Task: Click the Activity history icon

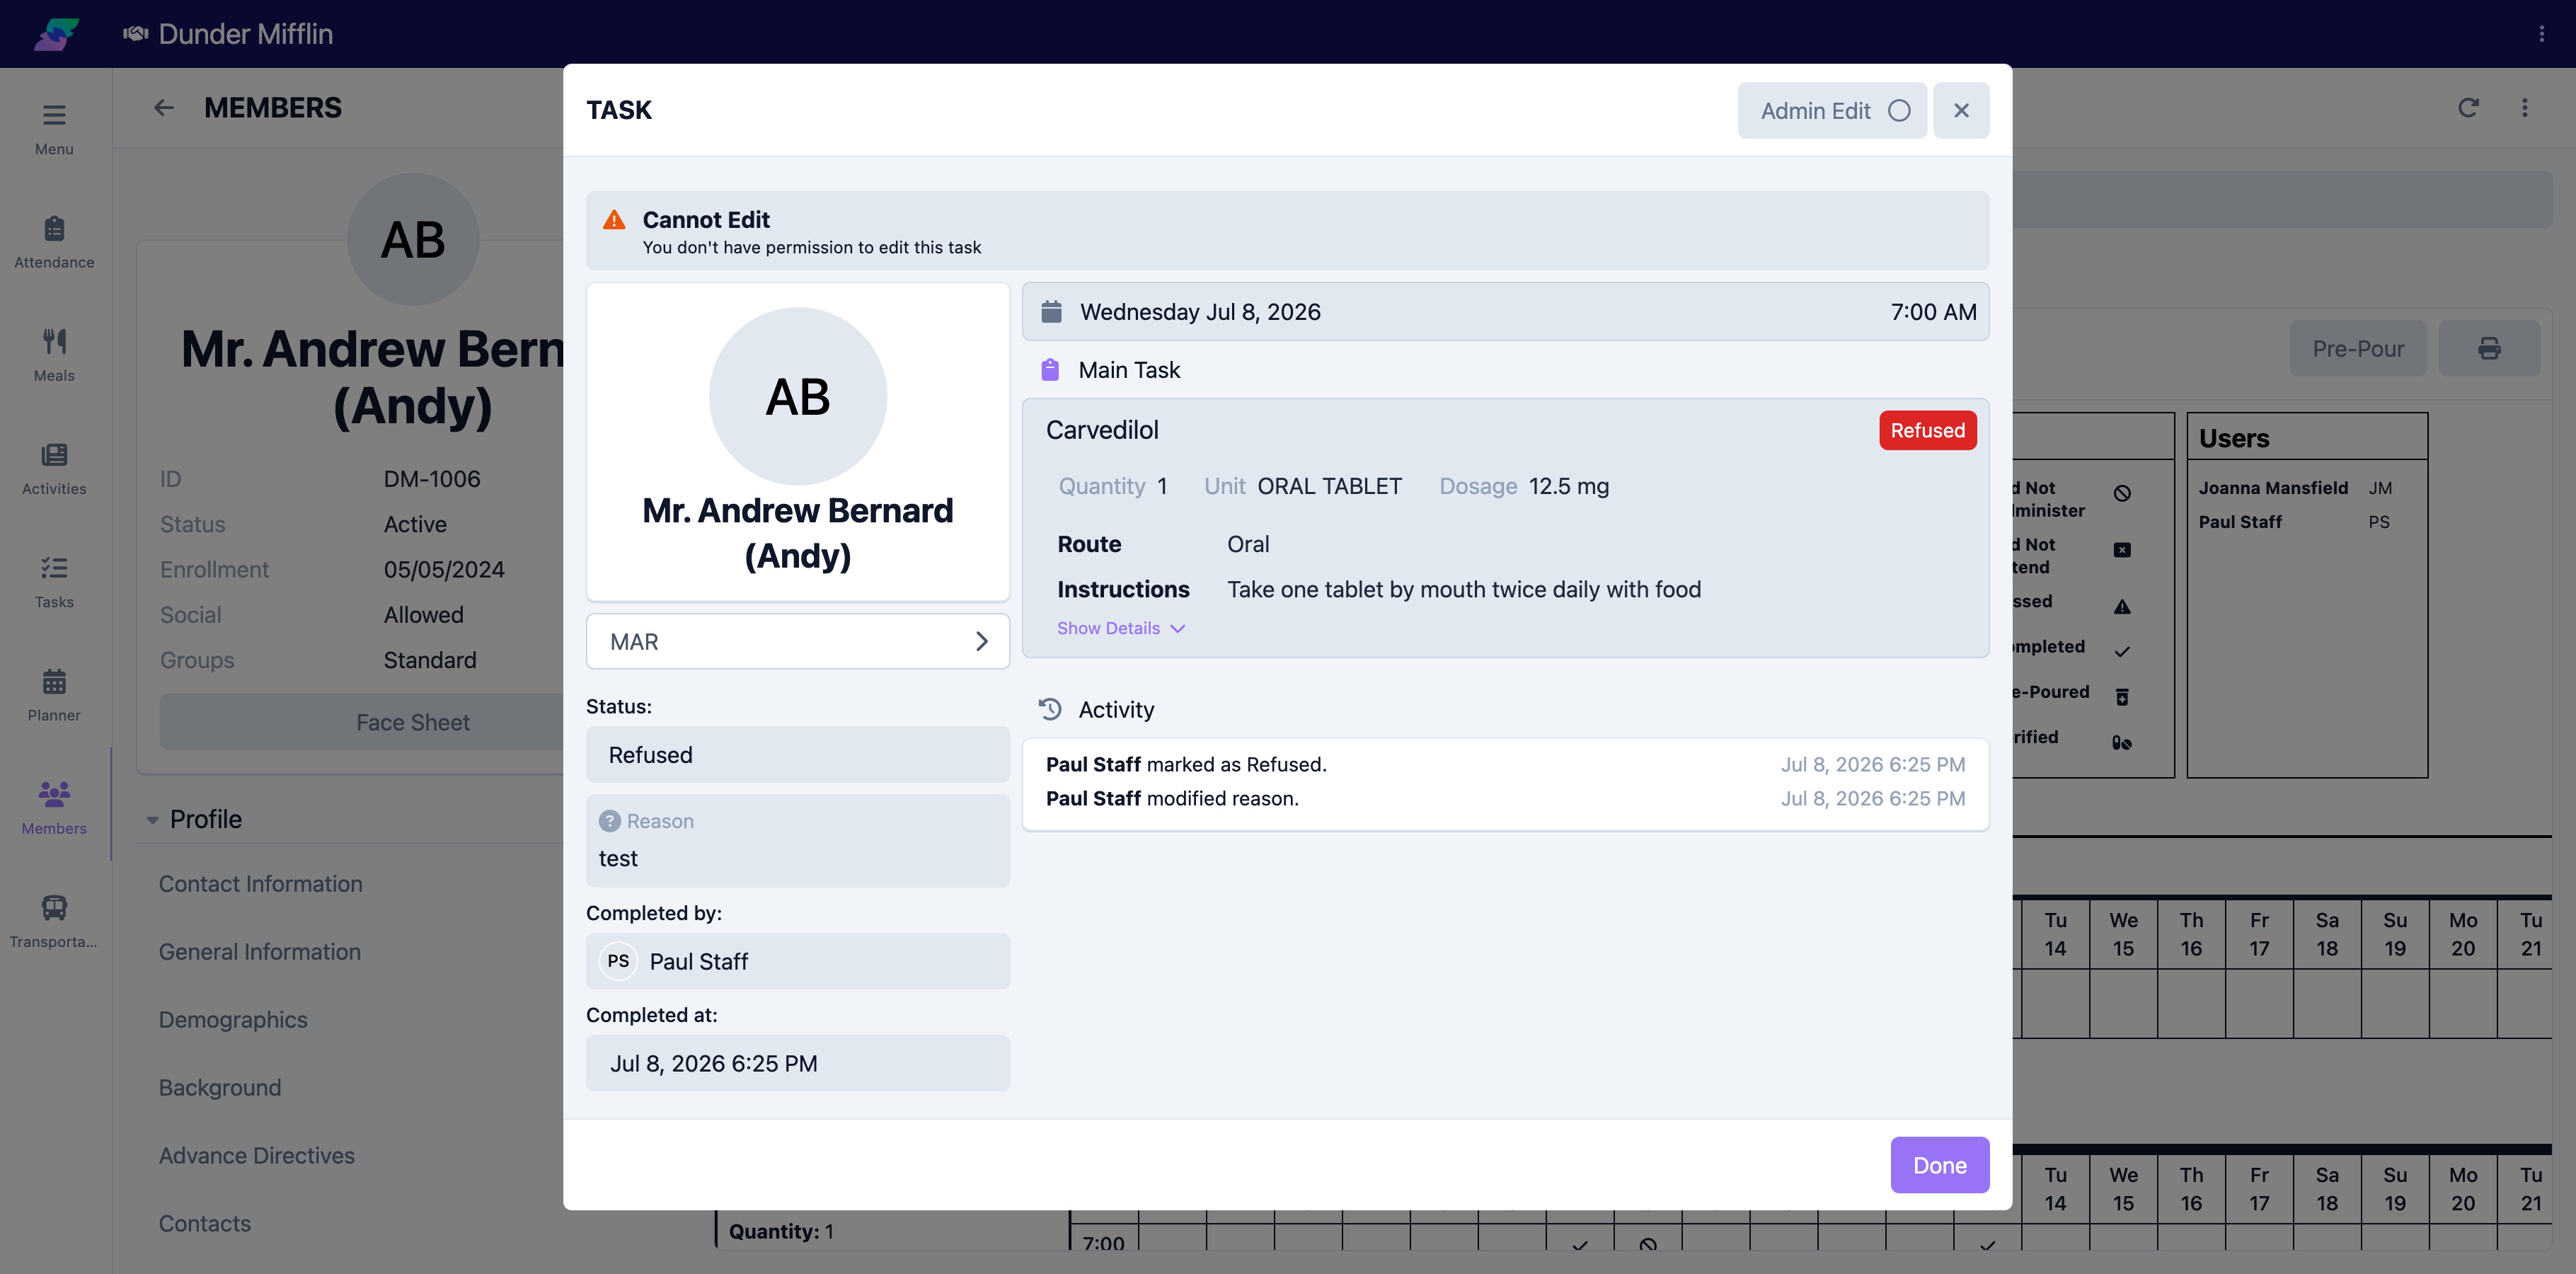Action: point(1050,709)
